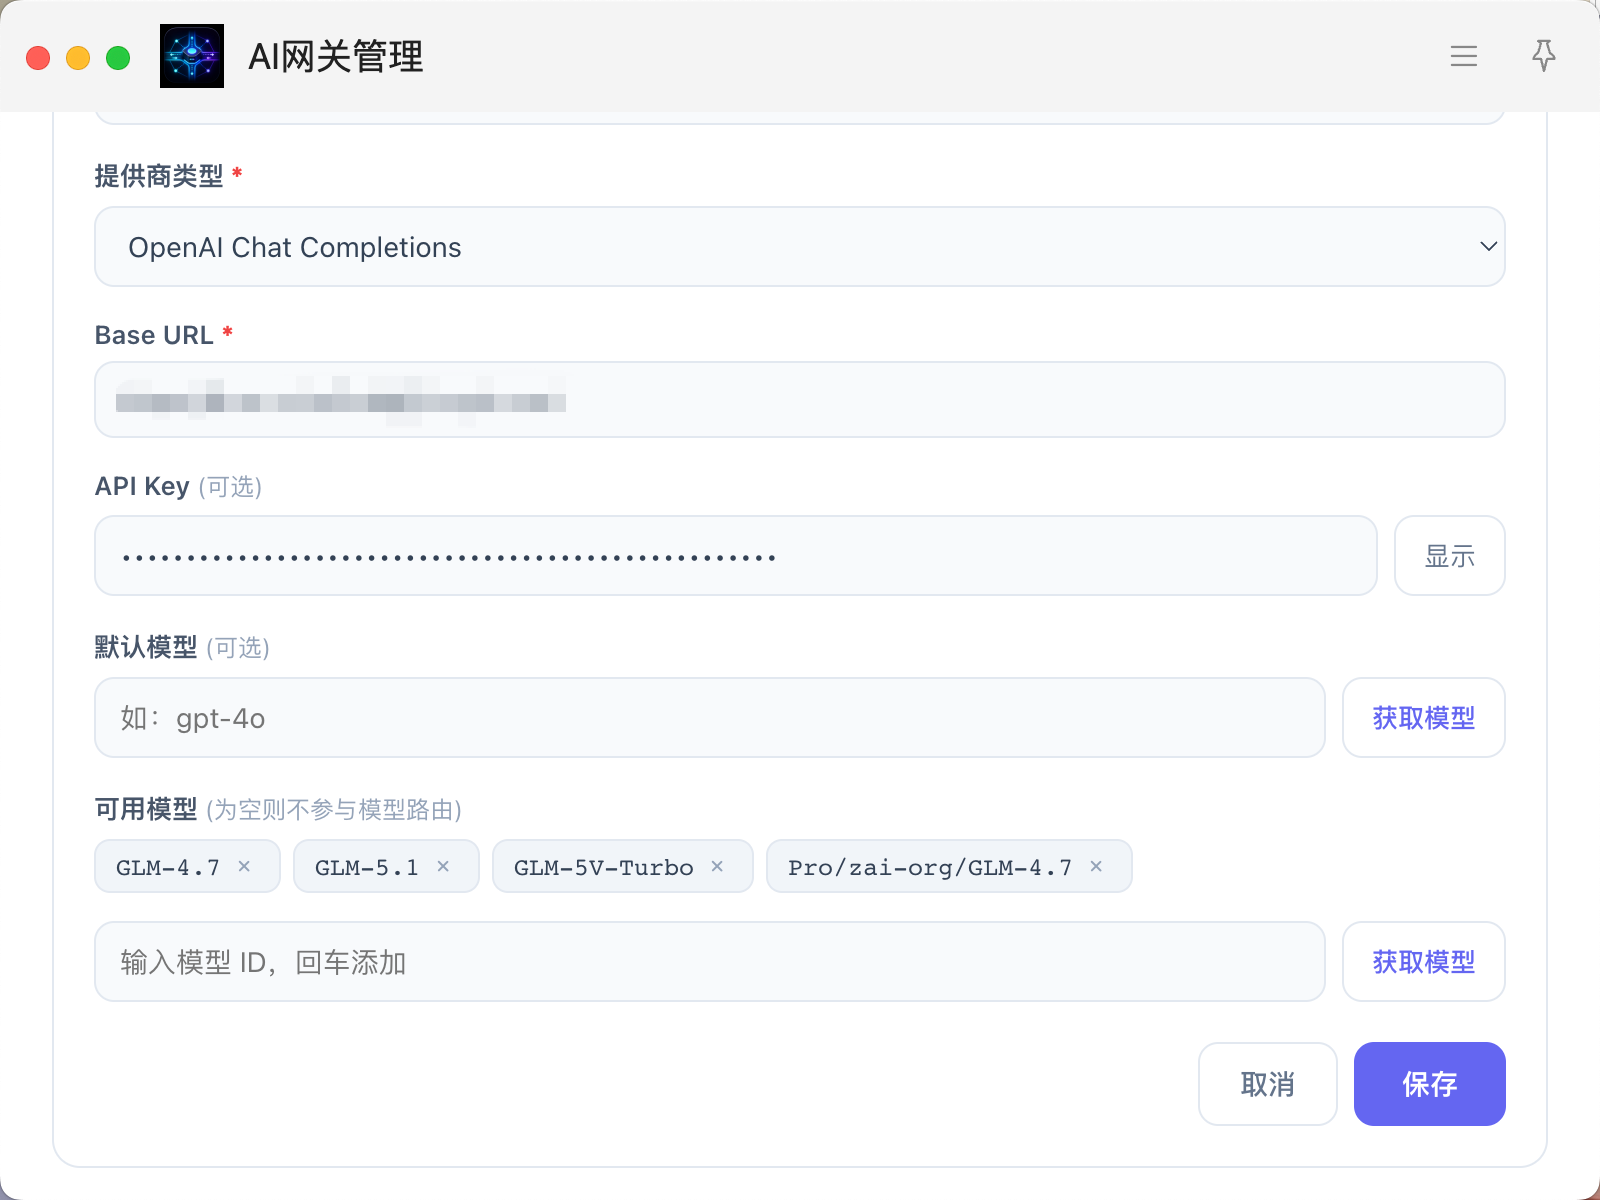This screenshot has width=1600, height=1200.
Task: Minimize the window with yellow button
Action: click(x=78, y=58)
